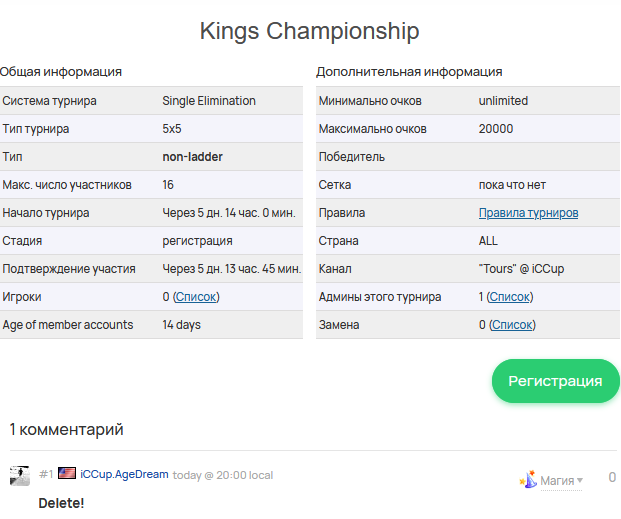621x519 pixels.
Task: Open the Список link in Замена row
Action: [512, 325]
